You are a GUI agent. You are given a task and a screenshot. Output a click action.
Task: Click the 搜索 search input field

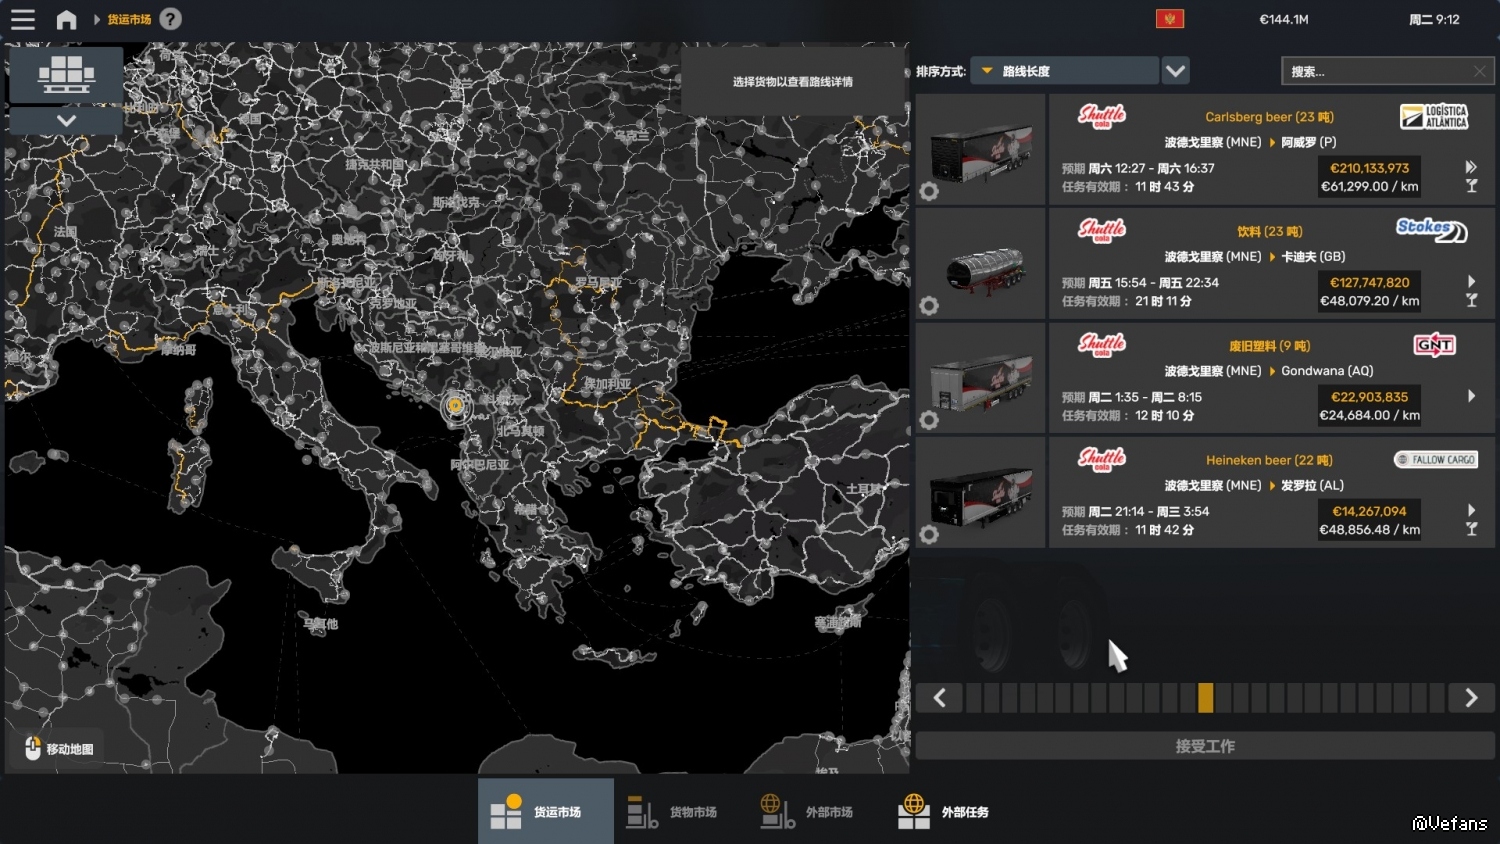point(1375,71)
